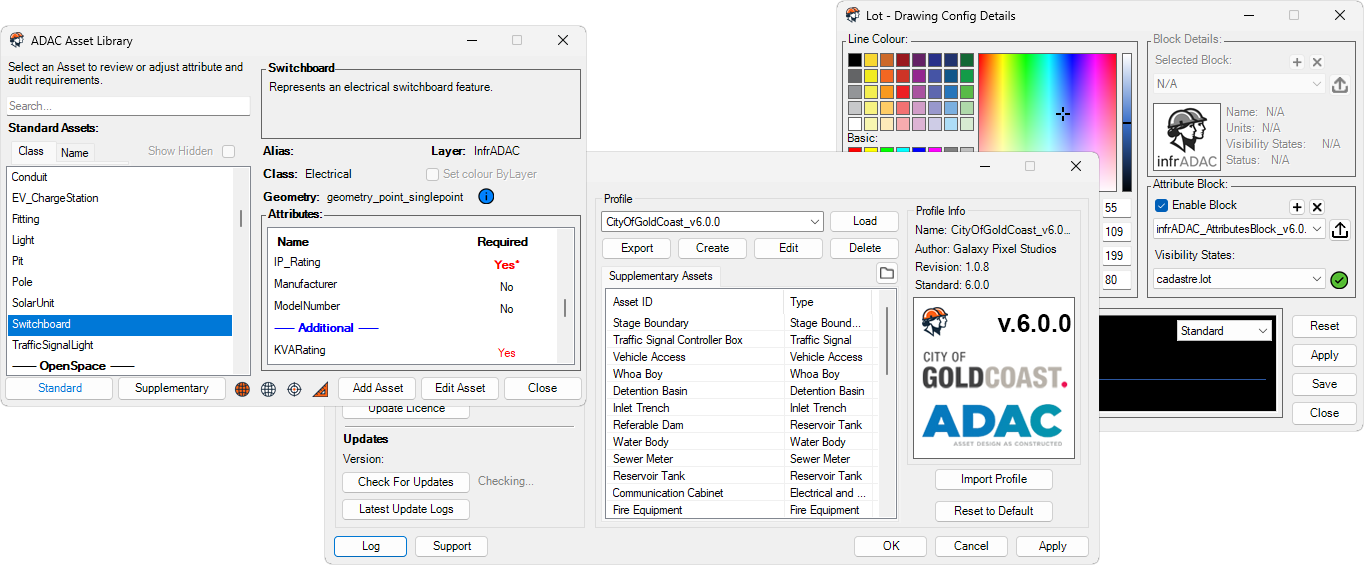Open the Support tab button
This screenshot has width=1364, height=565.
(452, 546)
